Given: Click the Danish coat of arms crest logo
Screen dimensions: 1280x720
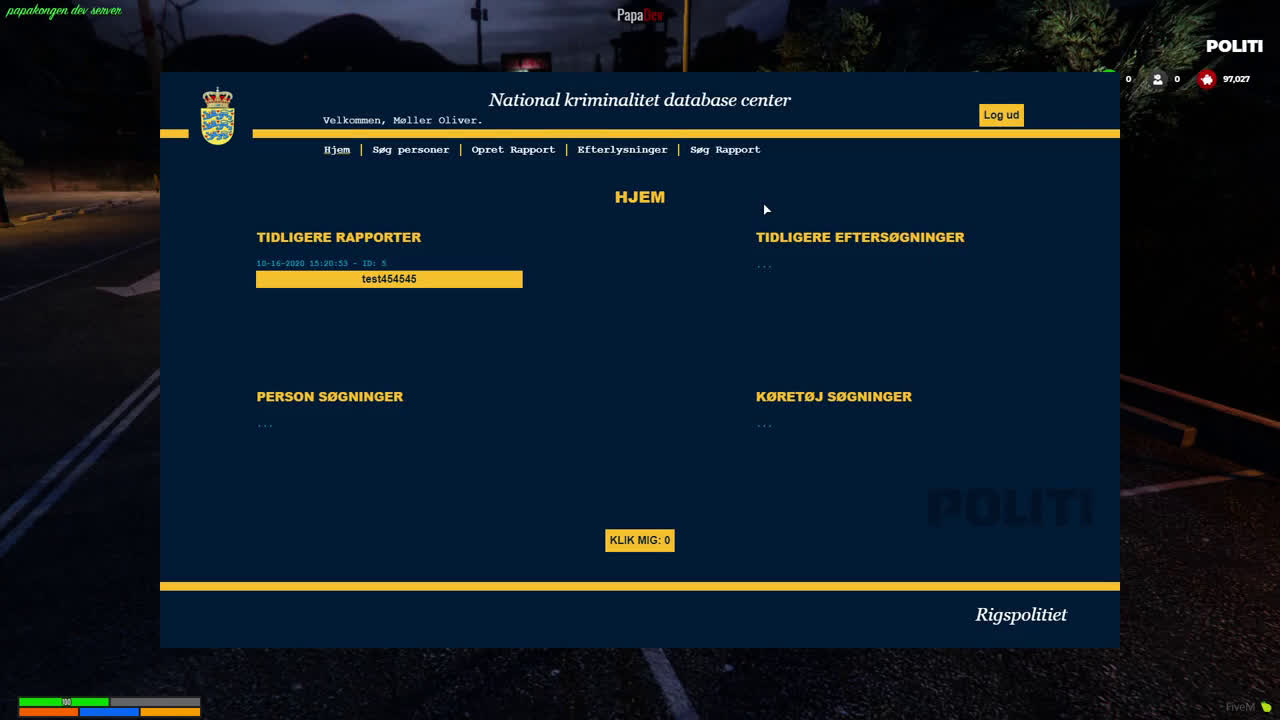Looking at the screenshot, I should [218, 115].
